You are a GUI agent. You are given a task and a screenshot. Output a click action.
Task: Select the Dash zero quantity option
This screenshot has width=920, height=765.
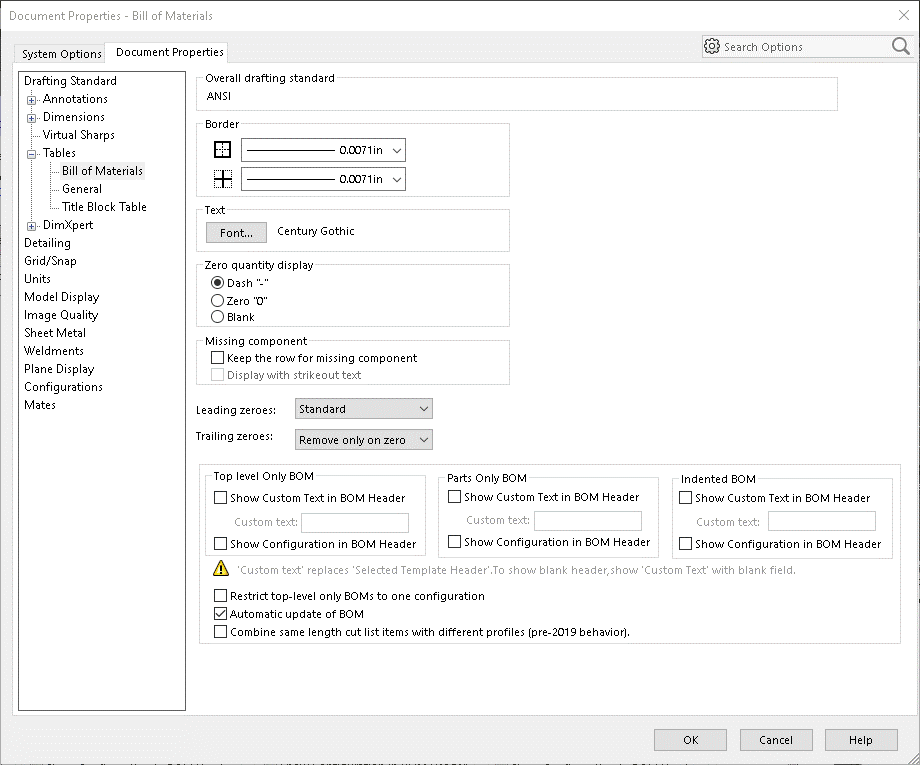[217, 283]
